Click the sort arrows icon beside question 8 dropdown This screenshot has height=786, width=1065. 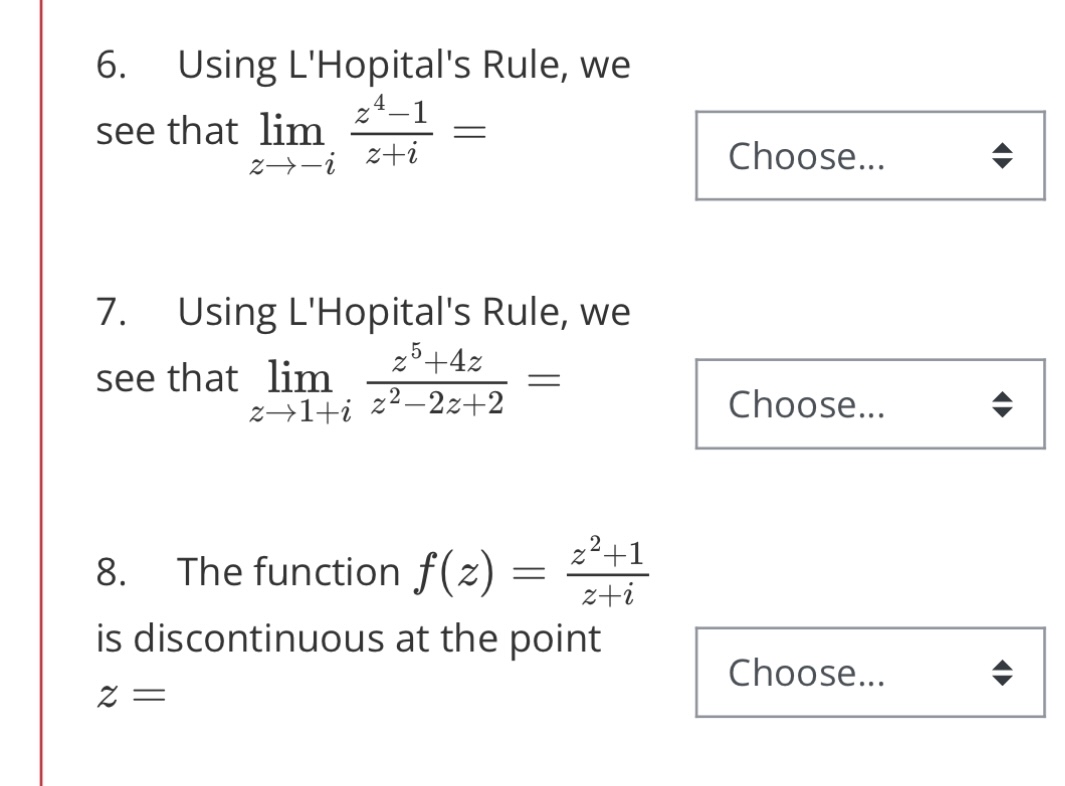click(1002, 672)
